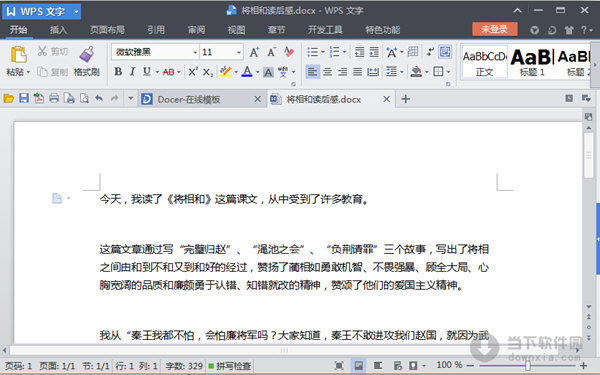Toggle superscript formatting

192,72
